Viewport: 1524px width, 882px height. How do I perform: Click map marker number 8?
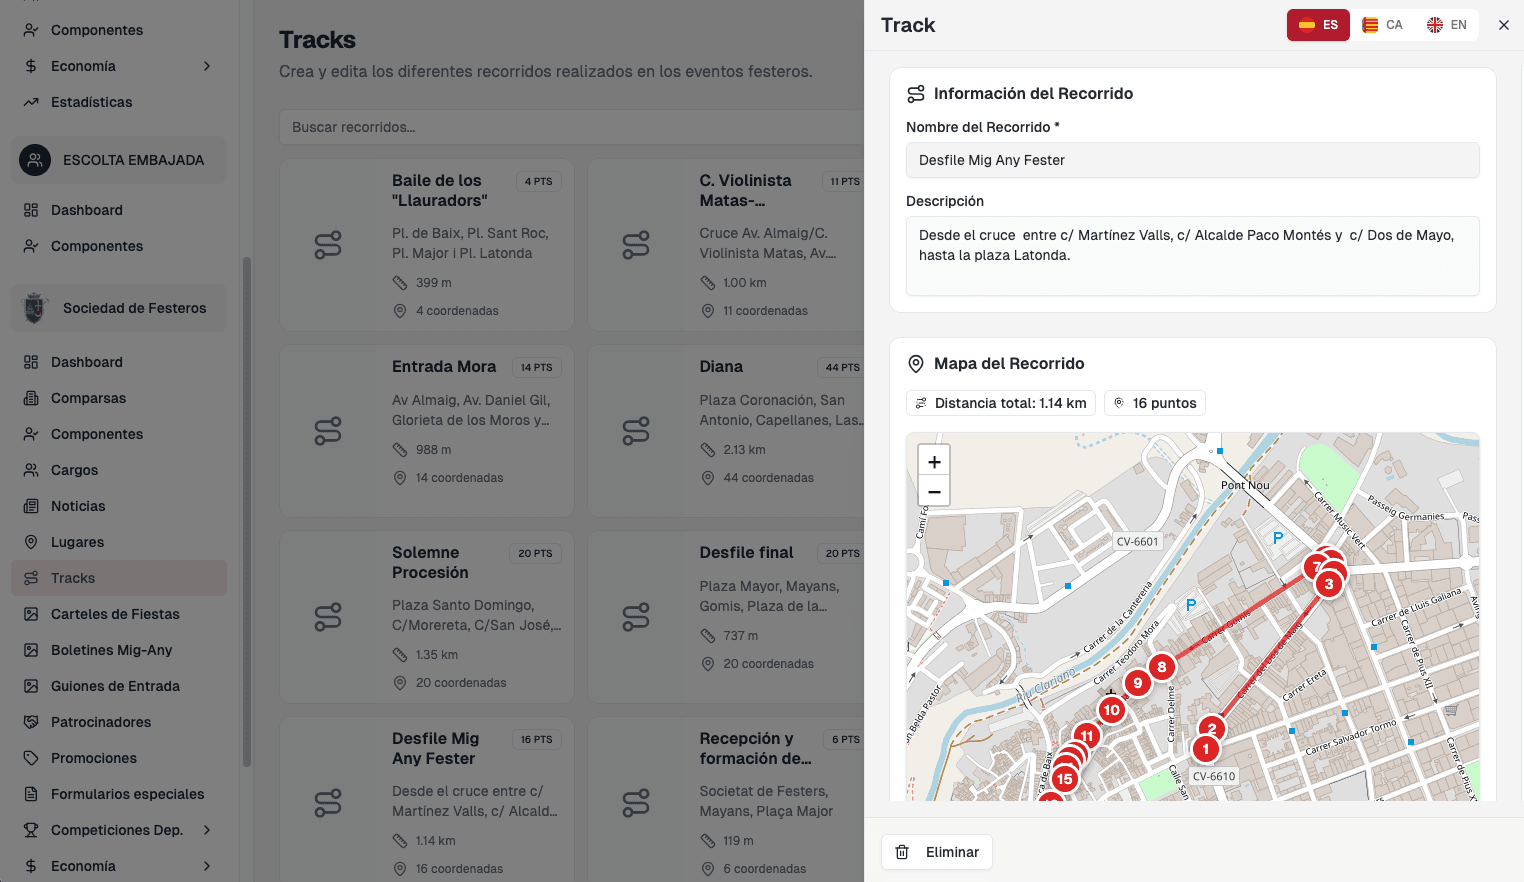click(1161, 667)
